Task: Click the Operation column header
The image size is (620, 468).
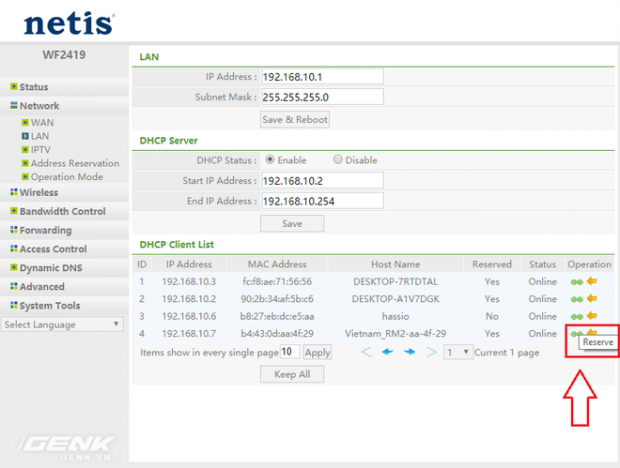Action: 589,264
